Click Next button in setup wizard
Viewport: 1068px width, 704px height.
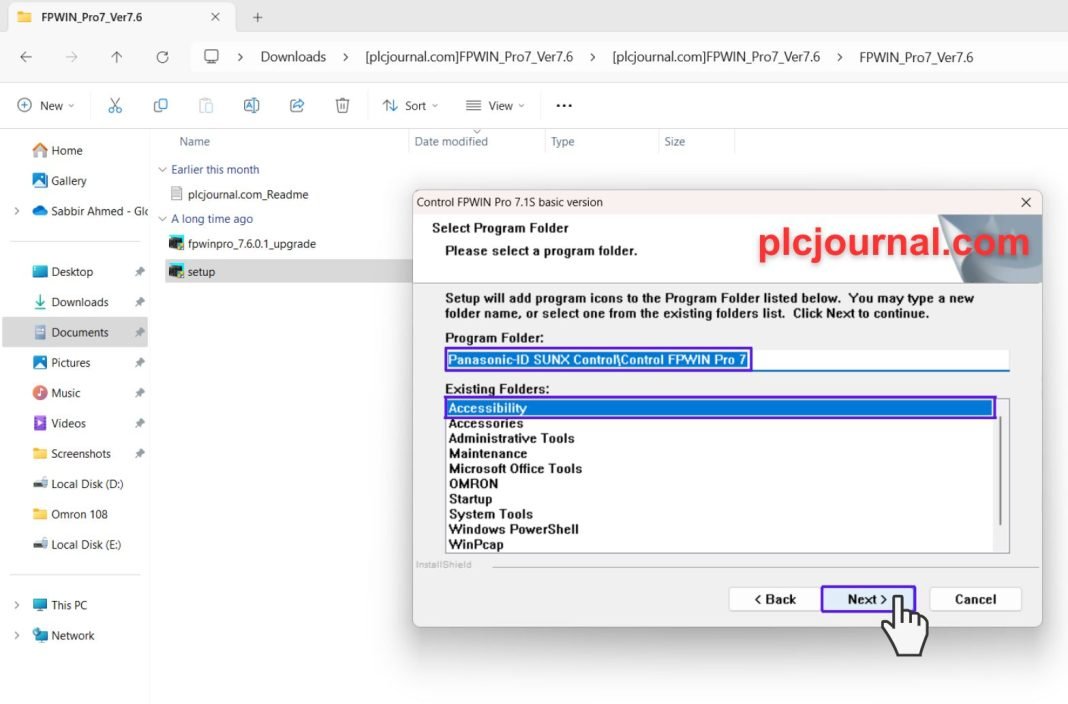tap(867, 599)
